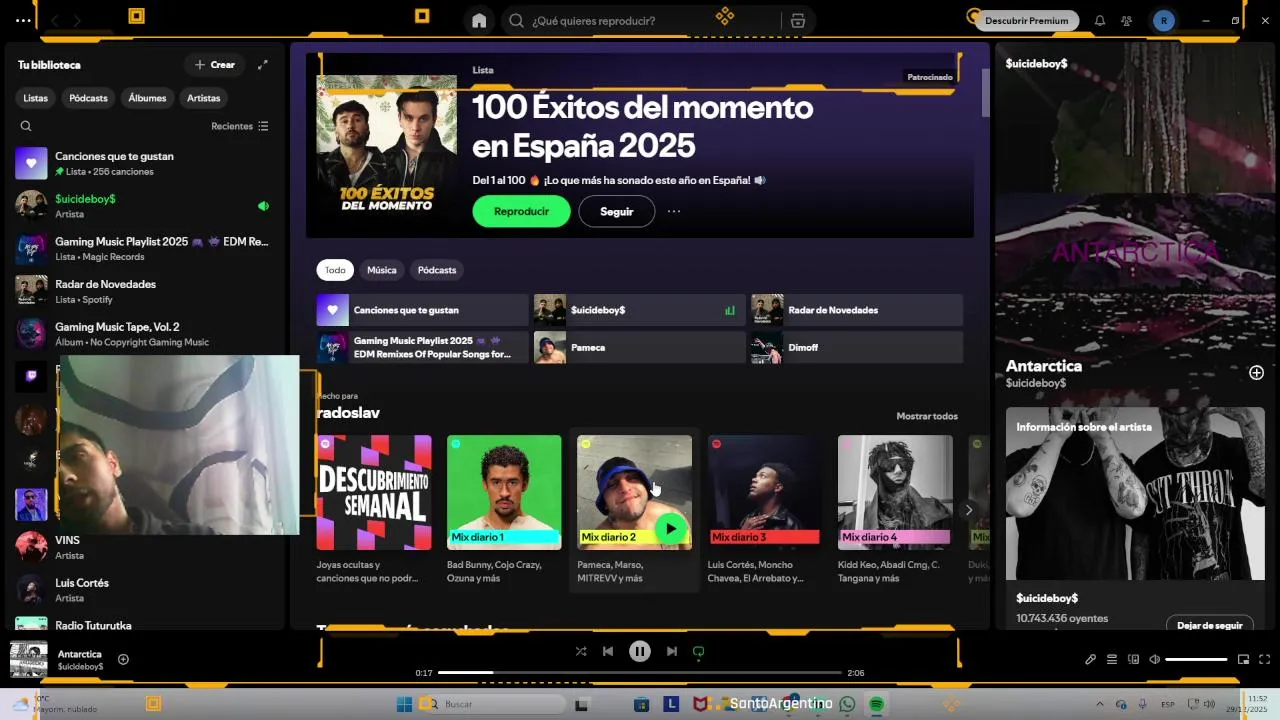Go to the Spotify Home page
The width and height of the screenshot is (1280, 720).
479,20
